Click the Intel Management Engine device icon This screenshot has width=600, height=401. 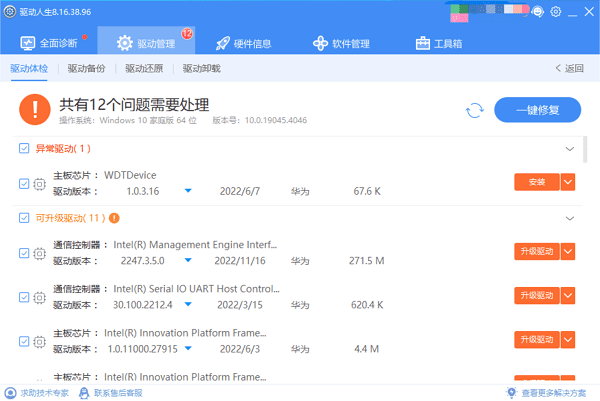click(40, 253)
